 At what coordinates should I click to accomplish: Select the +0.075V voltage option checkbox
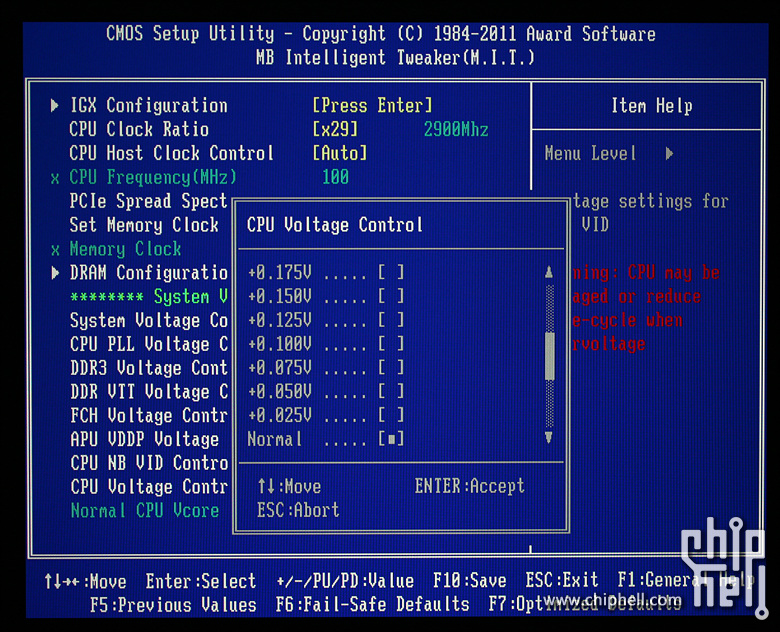(x=391, y=368)
